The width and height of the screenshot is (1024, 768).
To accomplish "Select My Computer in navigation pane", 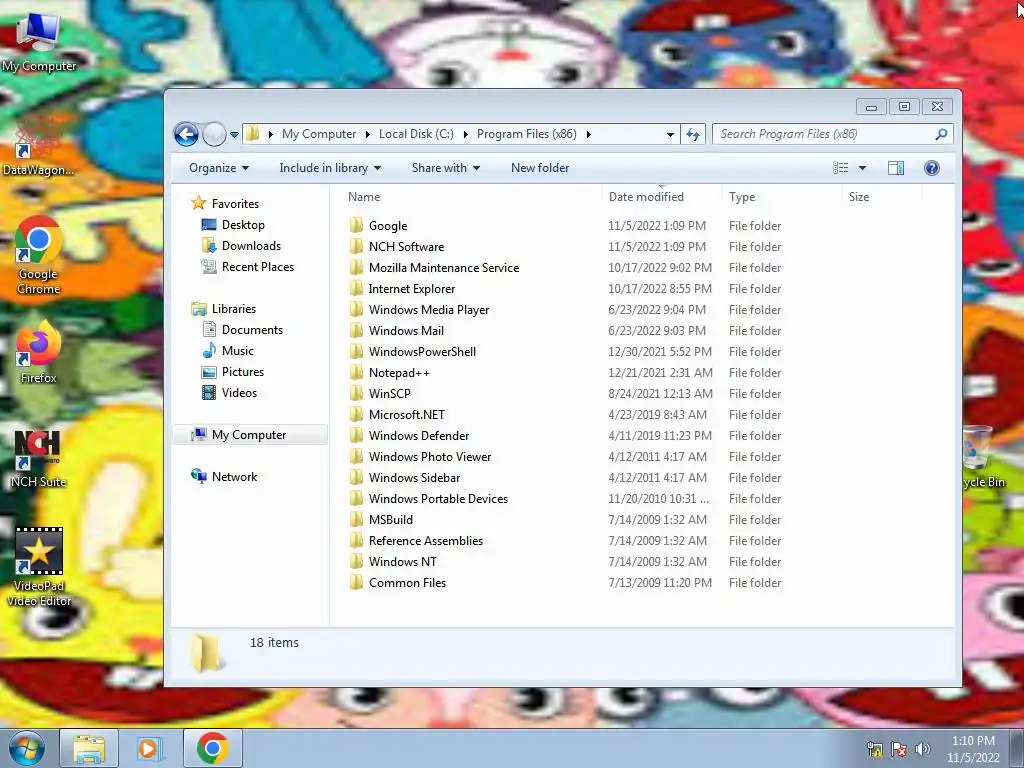I will point(249,435).
